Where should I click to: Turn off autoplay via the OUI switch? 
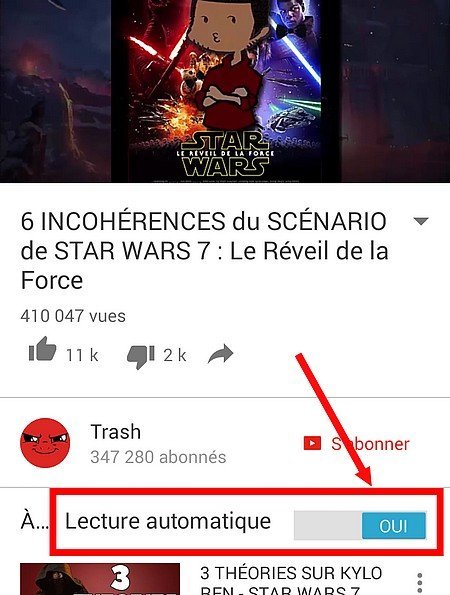tap(394, 526)
